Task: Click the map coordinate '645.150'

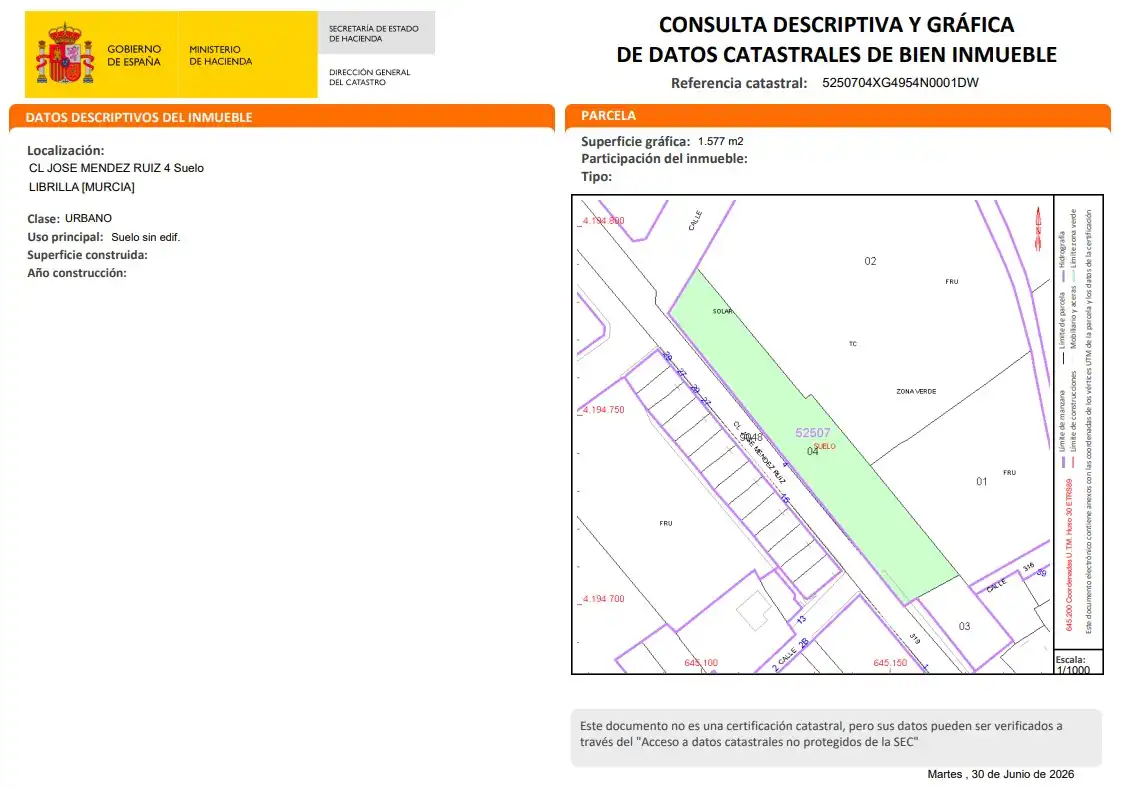Action: tap(890, 663)
